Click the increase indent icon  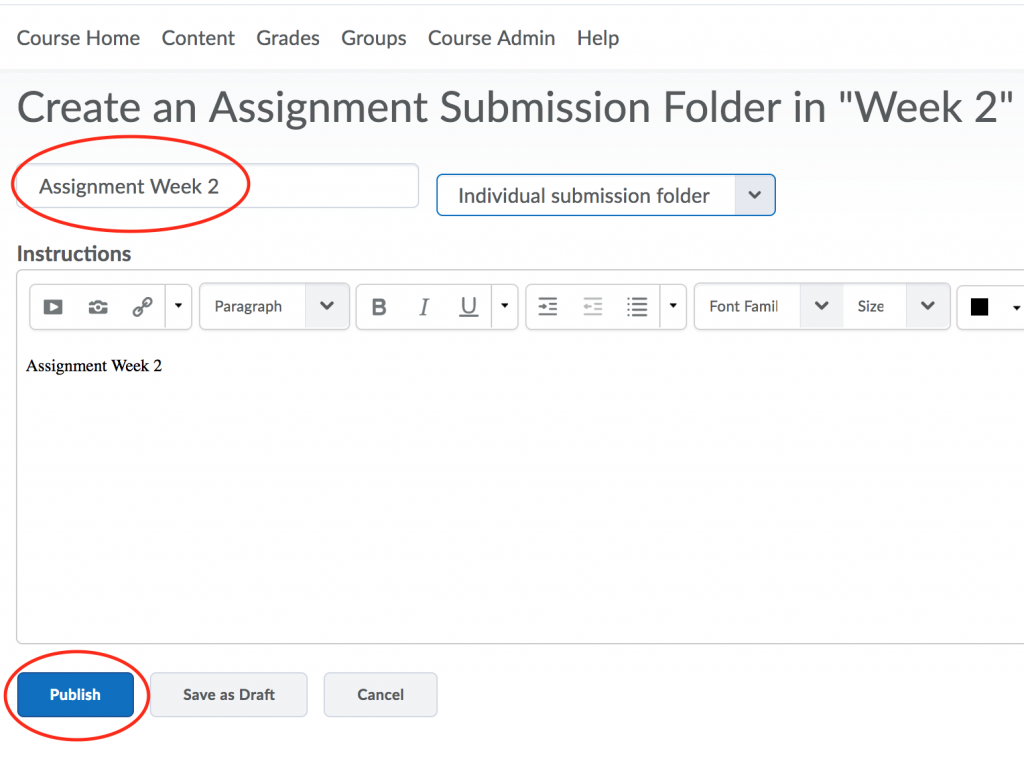click(x=548, y=307)
